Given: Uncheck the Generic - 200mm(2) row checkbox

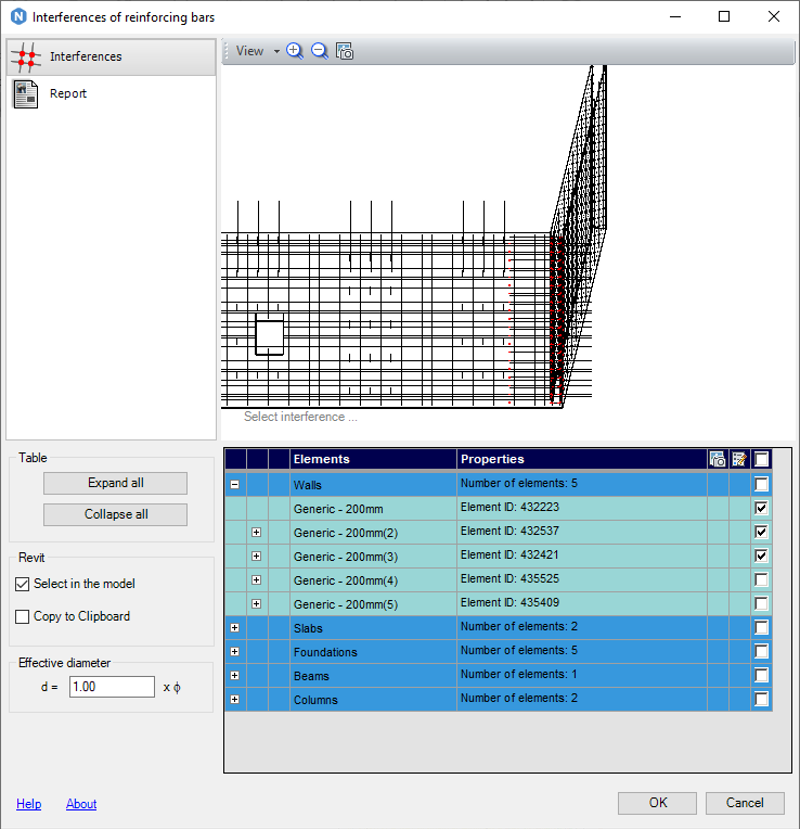Looking at the screenshot, I should click(762, 532).
